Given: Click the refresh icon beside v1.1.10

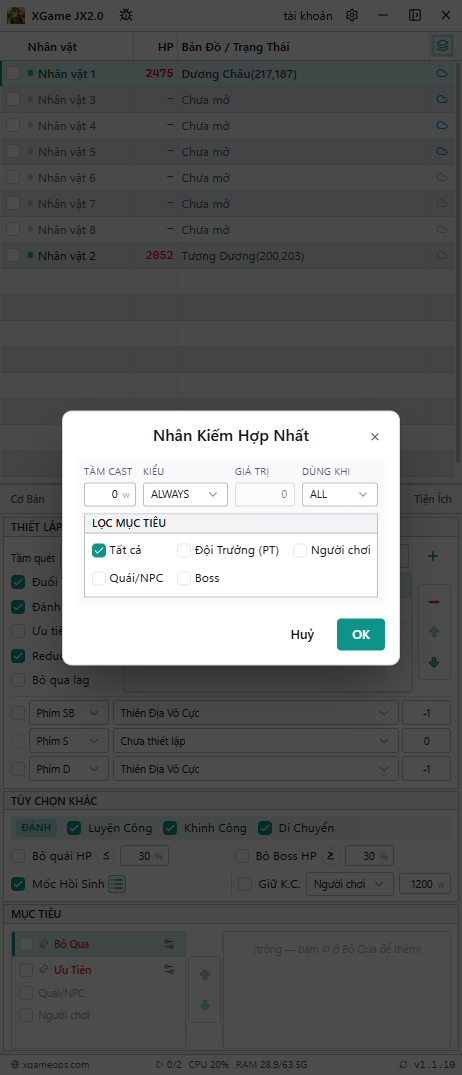Looking at the screenshot, I should (x=404, y=1065).
